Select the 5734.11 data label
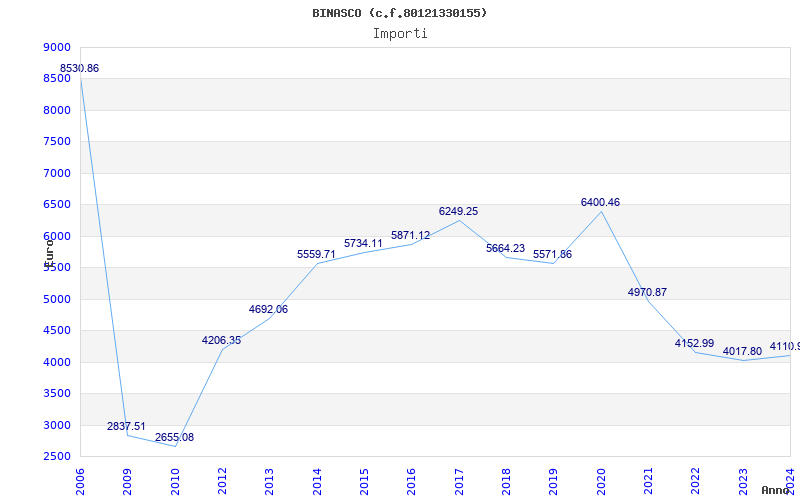The height and width of the screenshot is (500, 800). 363,243
